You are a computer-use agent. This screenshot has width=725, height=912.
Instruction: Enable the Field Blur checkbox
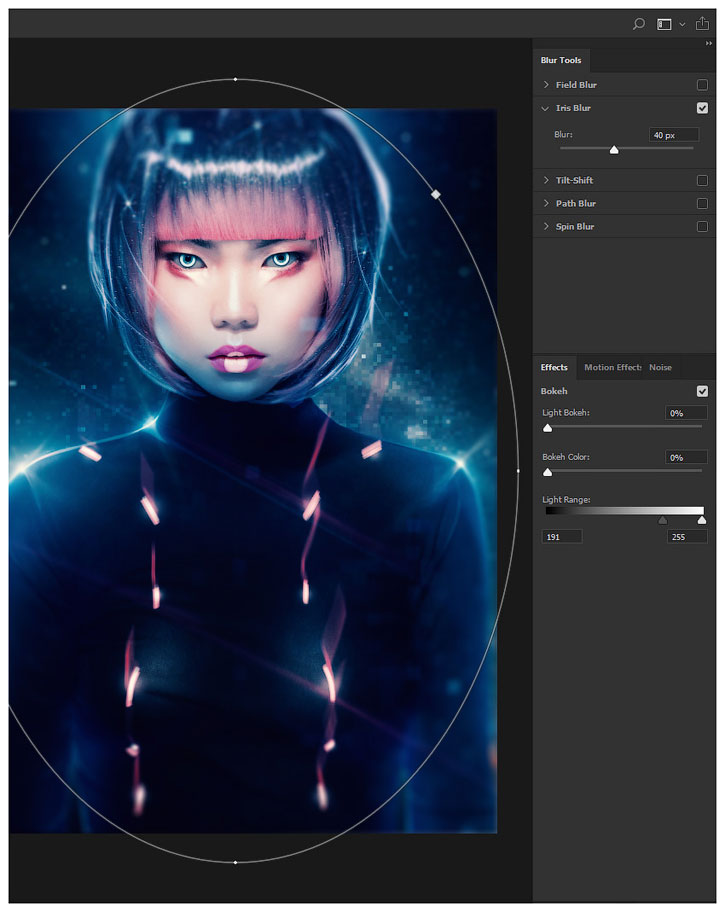coord(702,85)
